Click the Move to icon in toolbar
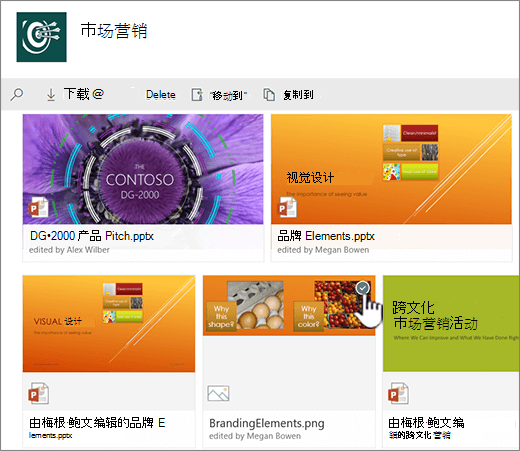 [197, 95]
